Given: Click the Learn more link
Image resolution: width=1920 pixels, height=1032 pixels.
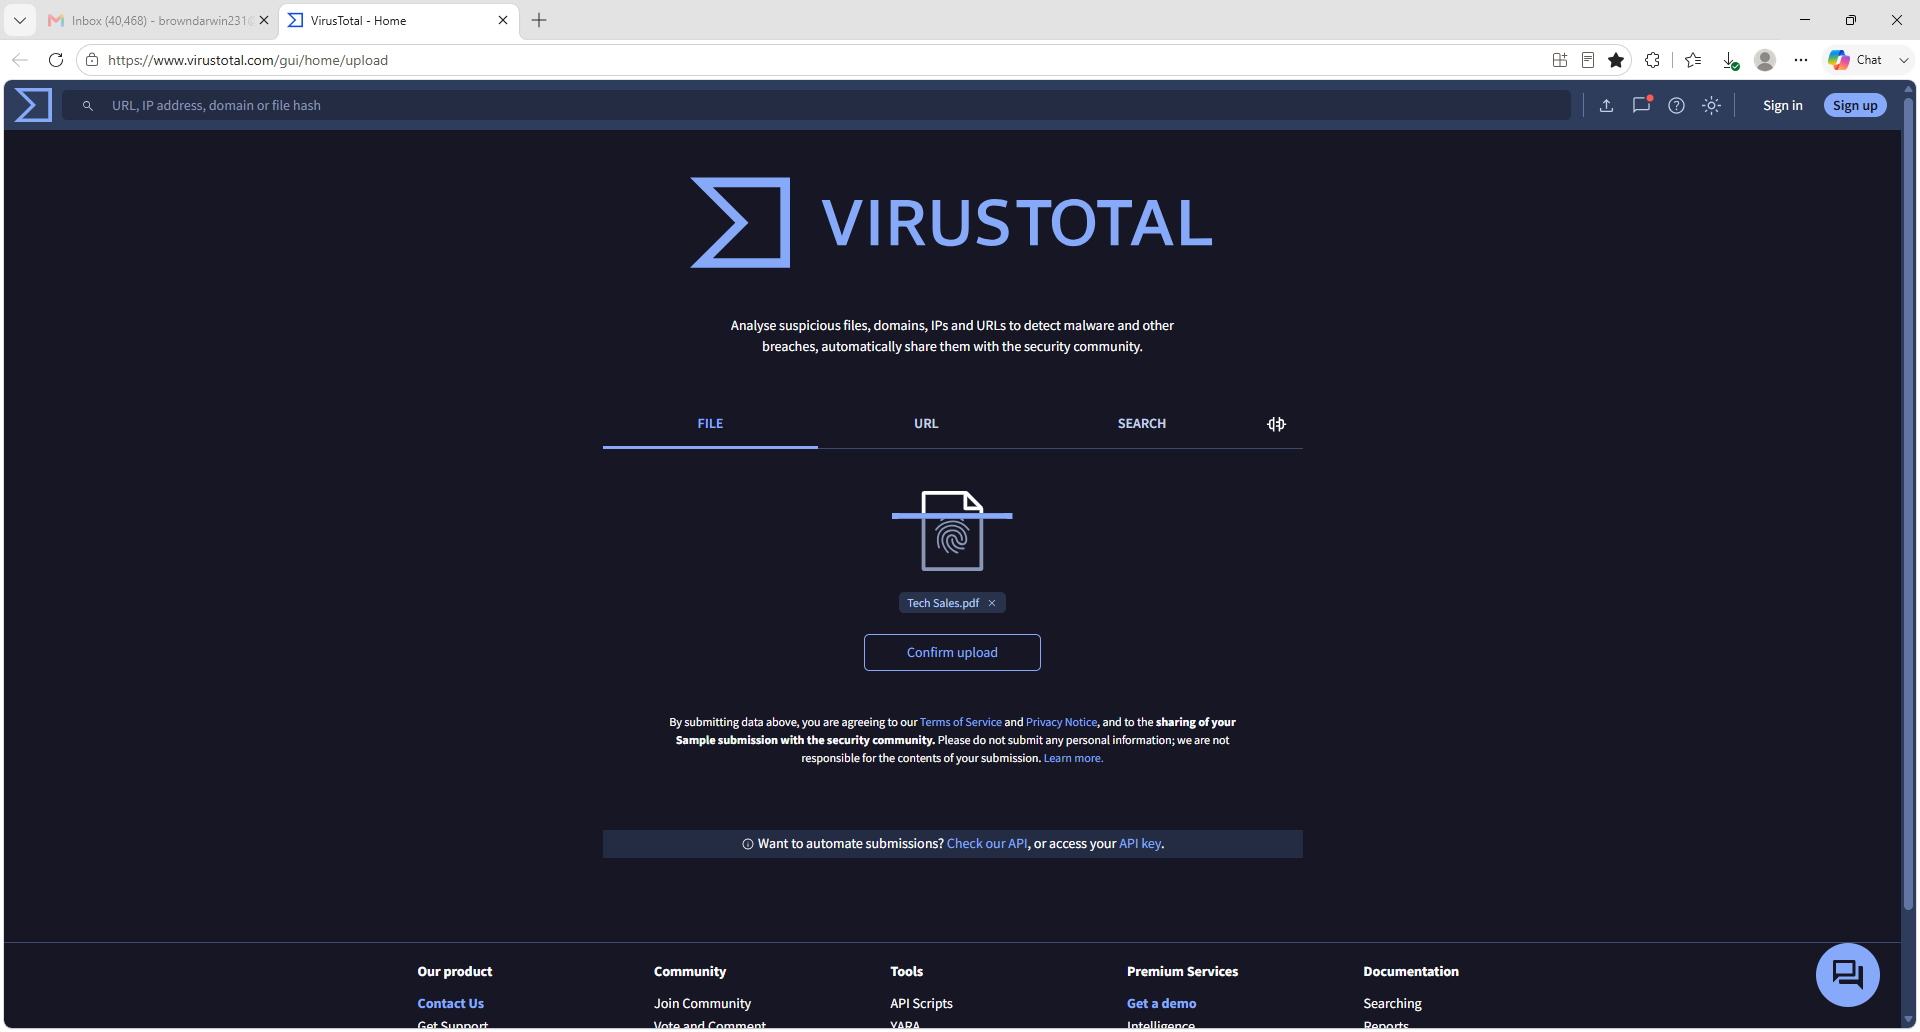Looking at the screenshot, I should 1073,758.
